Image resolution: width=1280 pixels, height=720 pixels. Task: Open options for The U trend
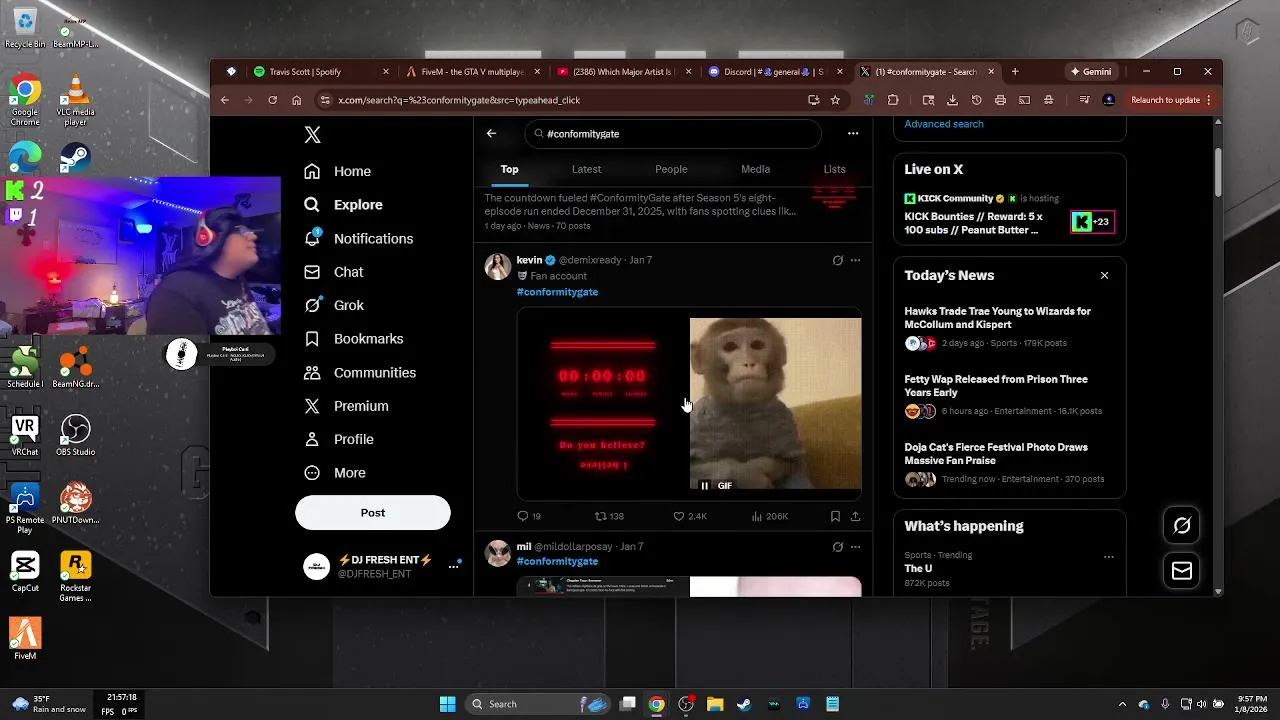1108,556
